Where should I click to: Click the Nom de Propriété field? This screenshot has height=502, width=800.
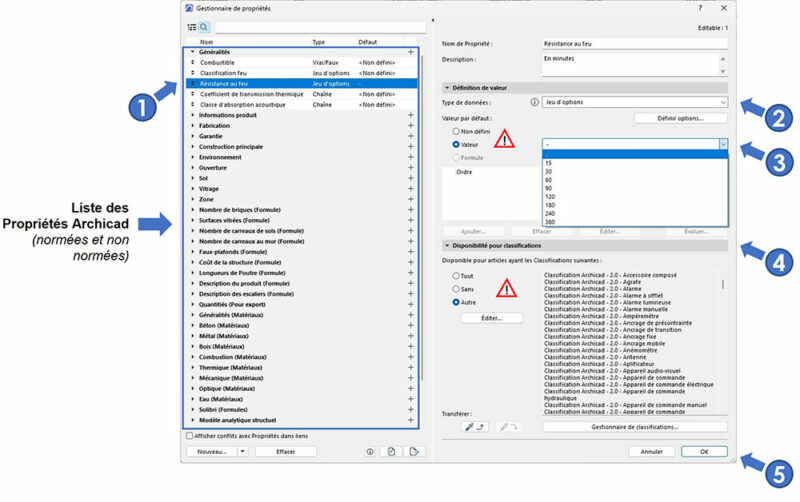[635, 44]
